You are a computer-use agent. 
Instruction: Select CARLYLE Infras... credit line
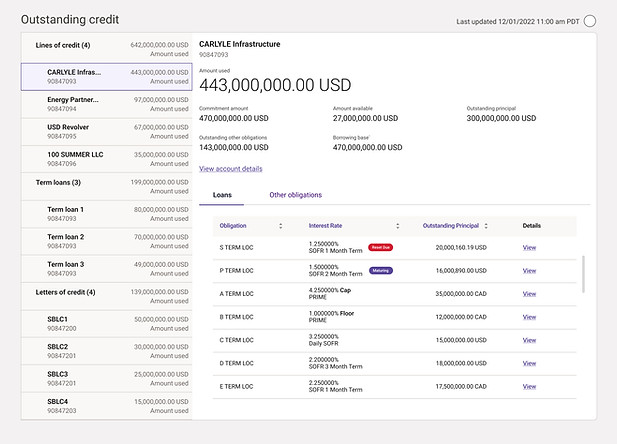107,77
